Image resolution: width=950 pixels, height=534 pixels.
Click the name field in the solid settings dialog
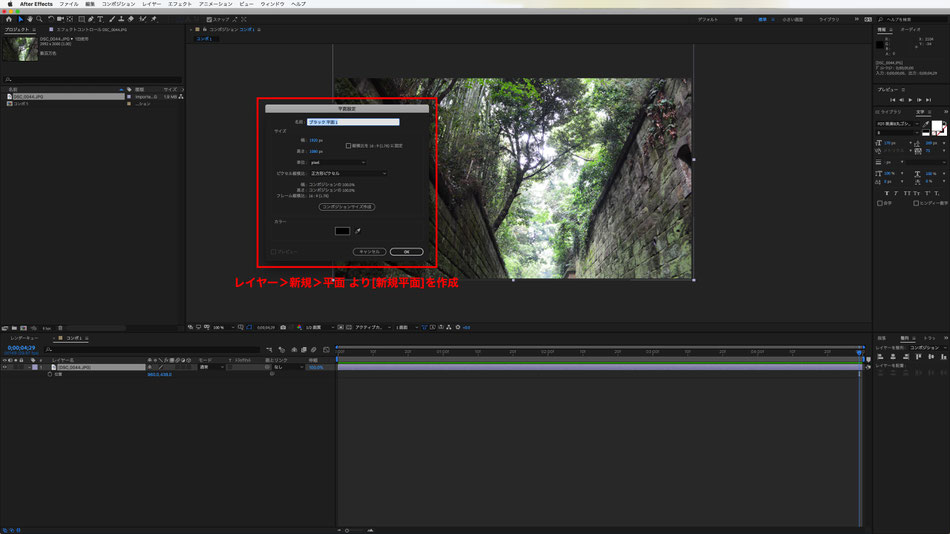coord(353,122)
